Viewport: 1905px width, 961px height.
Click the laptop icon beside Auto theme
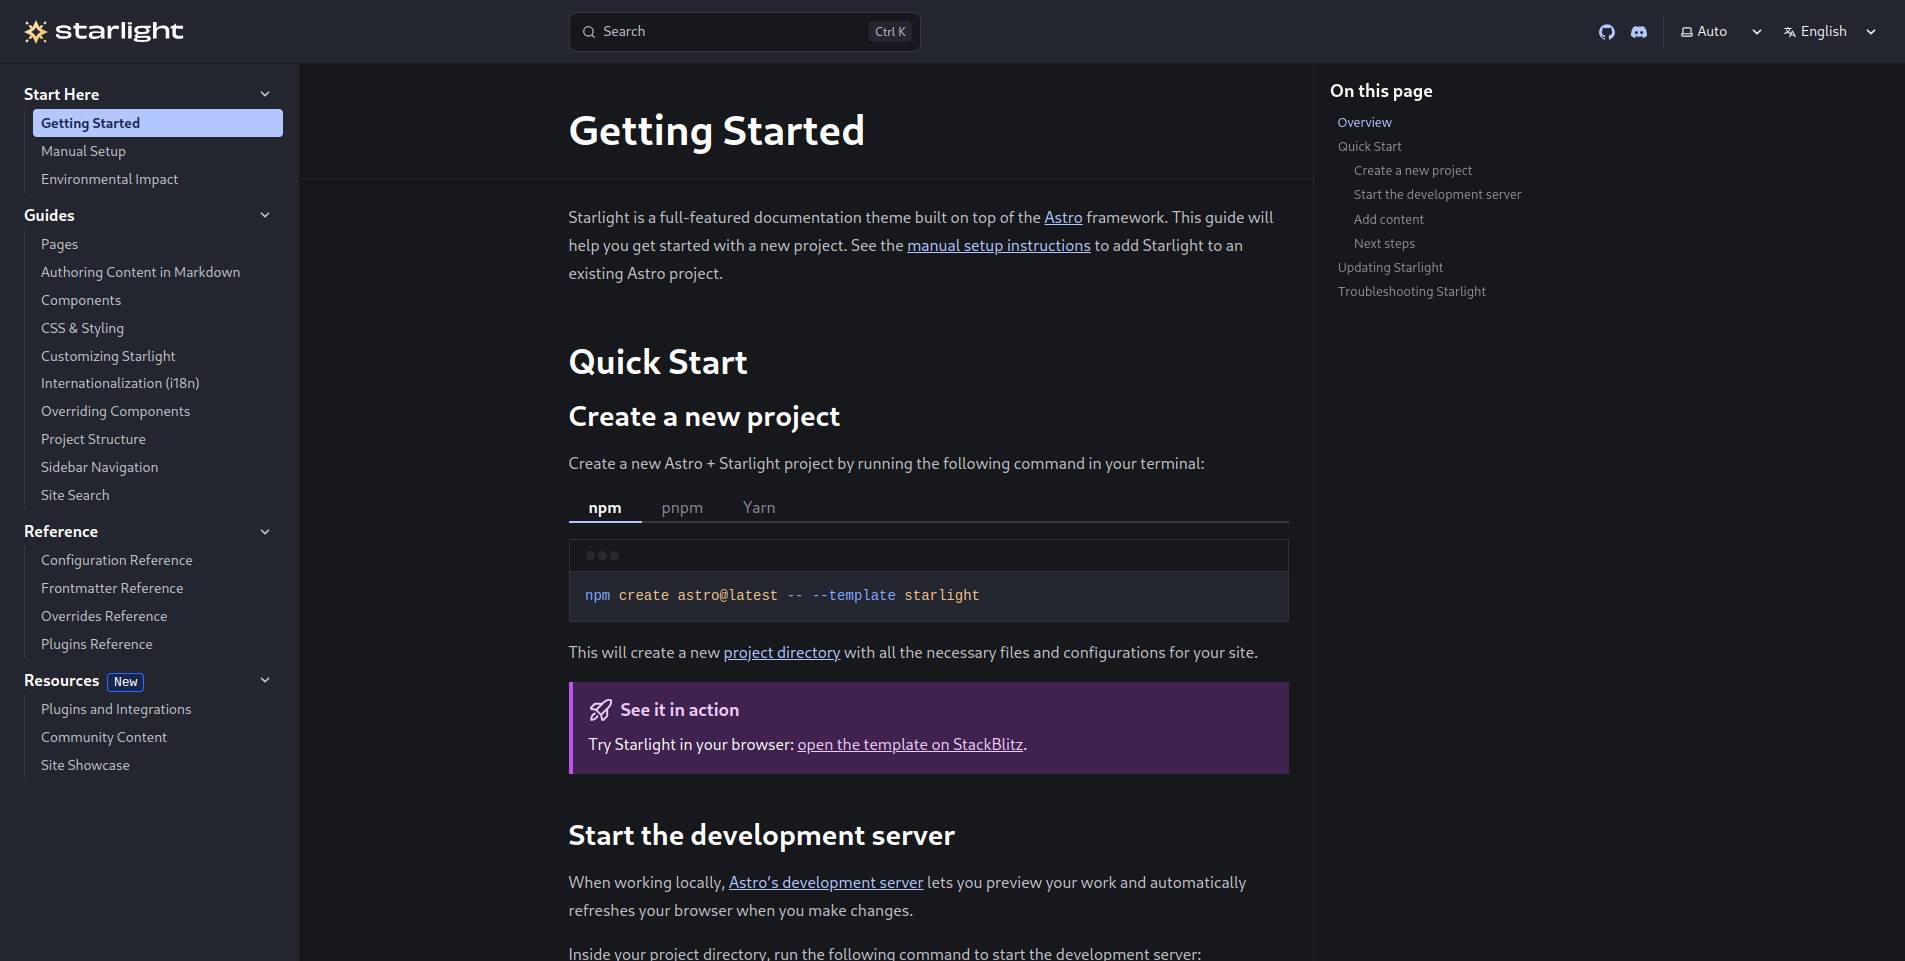1687,32
